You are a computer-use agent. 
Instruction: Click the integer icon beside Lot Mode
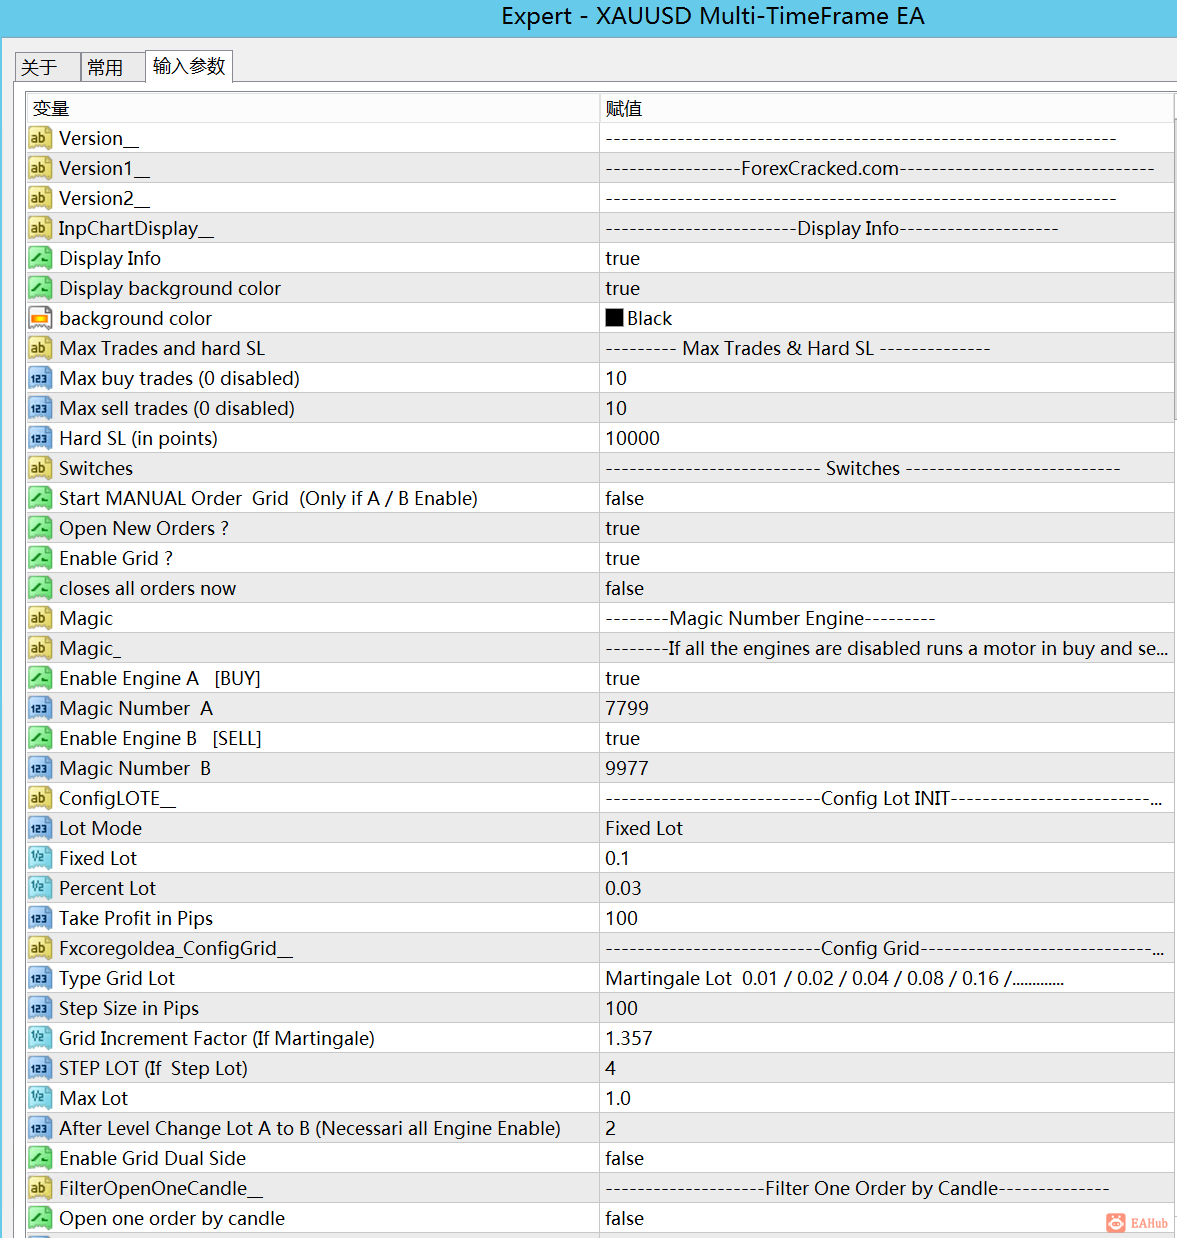pos(40,828)
